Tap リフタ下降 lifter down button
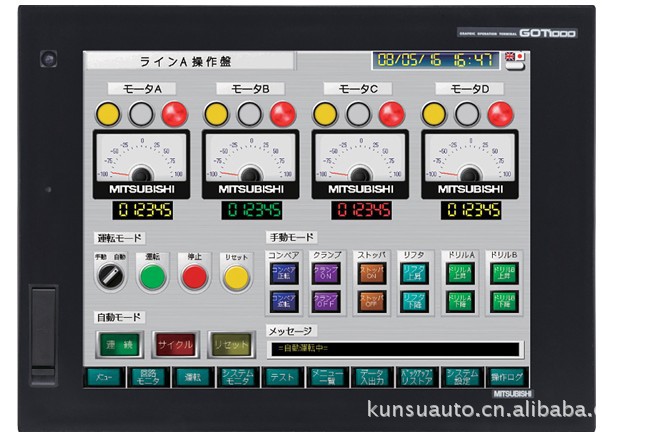Viewport: 658px width, 437px height. point(415,301)
